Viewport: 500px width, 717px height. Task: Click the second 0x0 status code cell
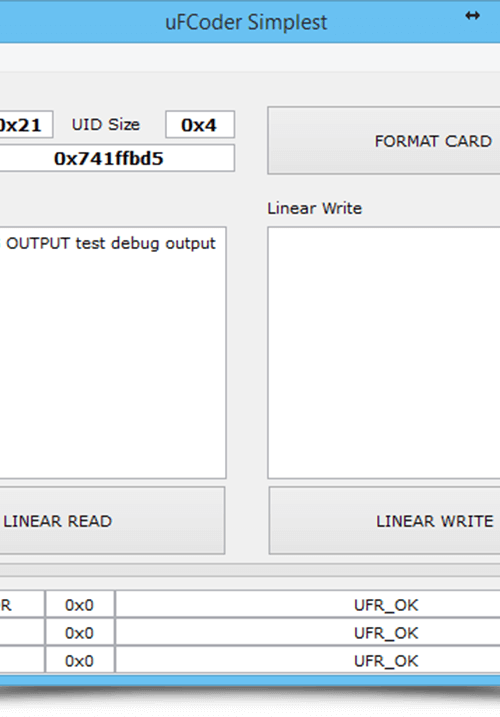[80, 632]
